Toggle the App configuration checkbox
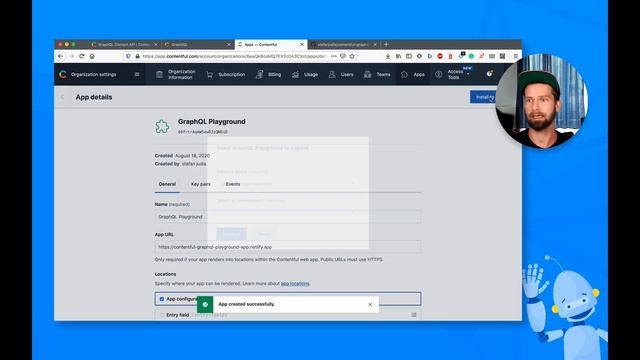Screen dimensions: 640x360 162,299
